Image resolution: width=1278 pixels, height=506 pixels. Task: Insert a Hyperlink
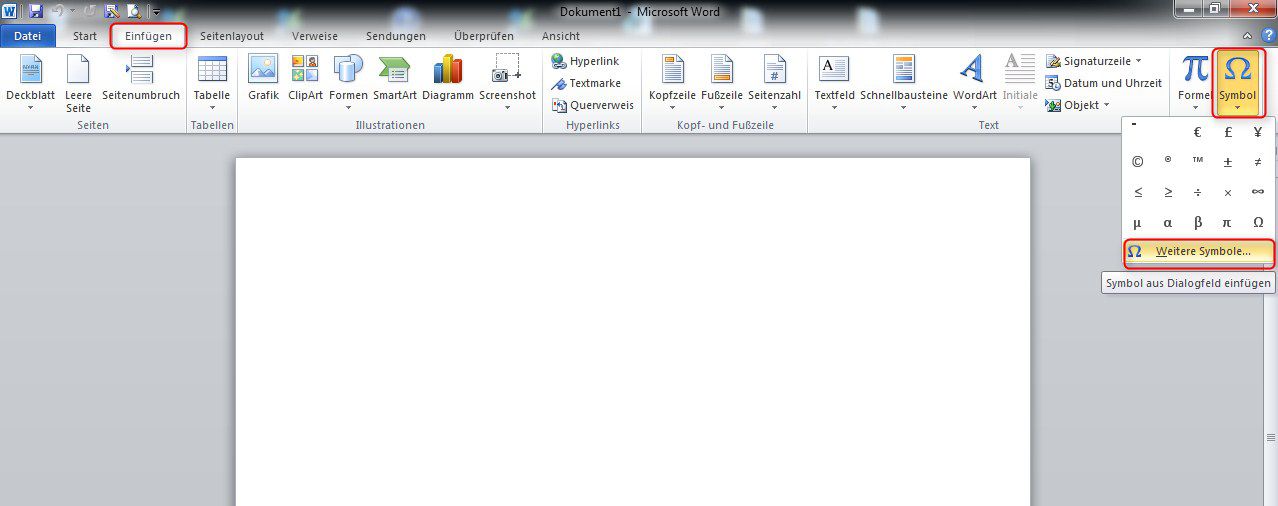click(586, 61)
